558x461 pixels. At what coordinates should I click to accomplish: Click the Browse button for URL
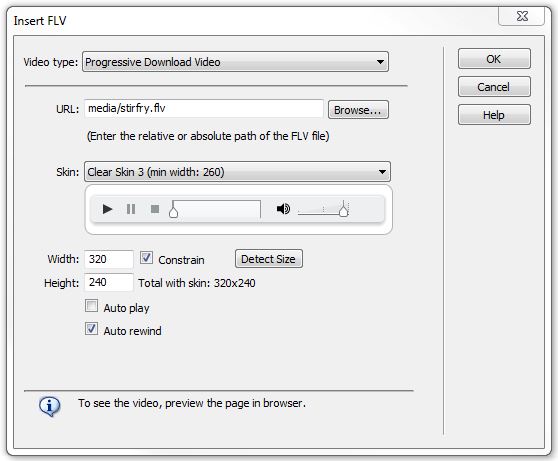[358, 110]
